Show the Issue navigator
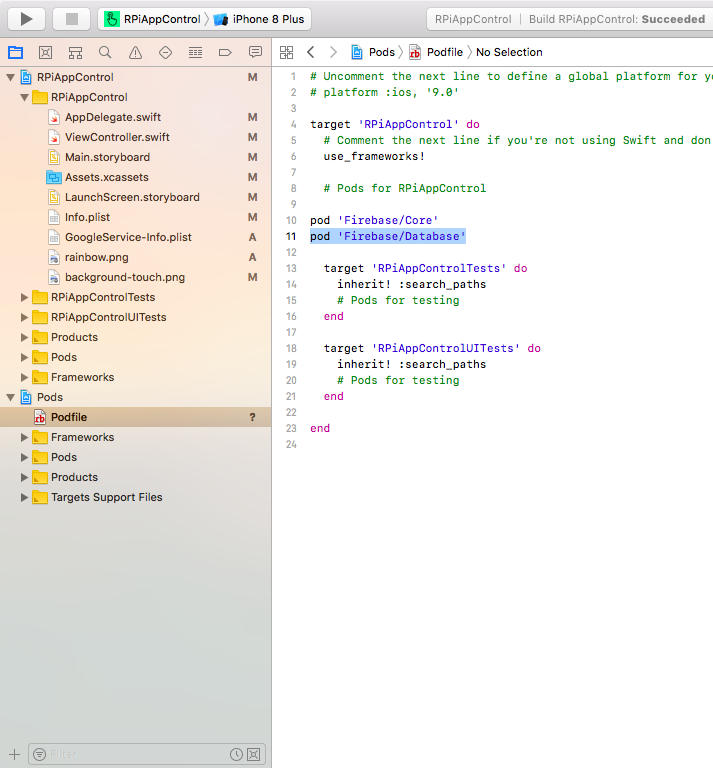The height and width of the screenshot is (768, 713). point(135,52)
